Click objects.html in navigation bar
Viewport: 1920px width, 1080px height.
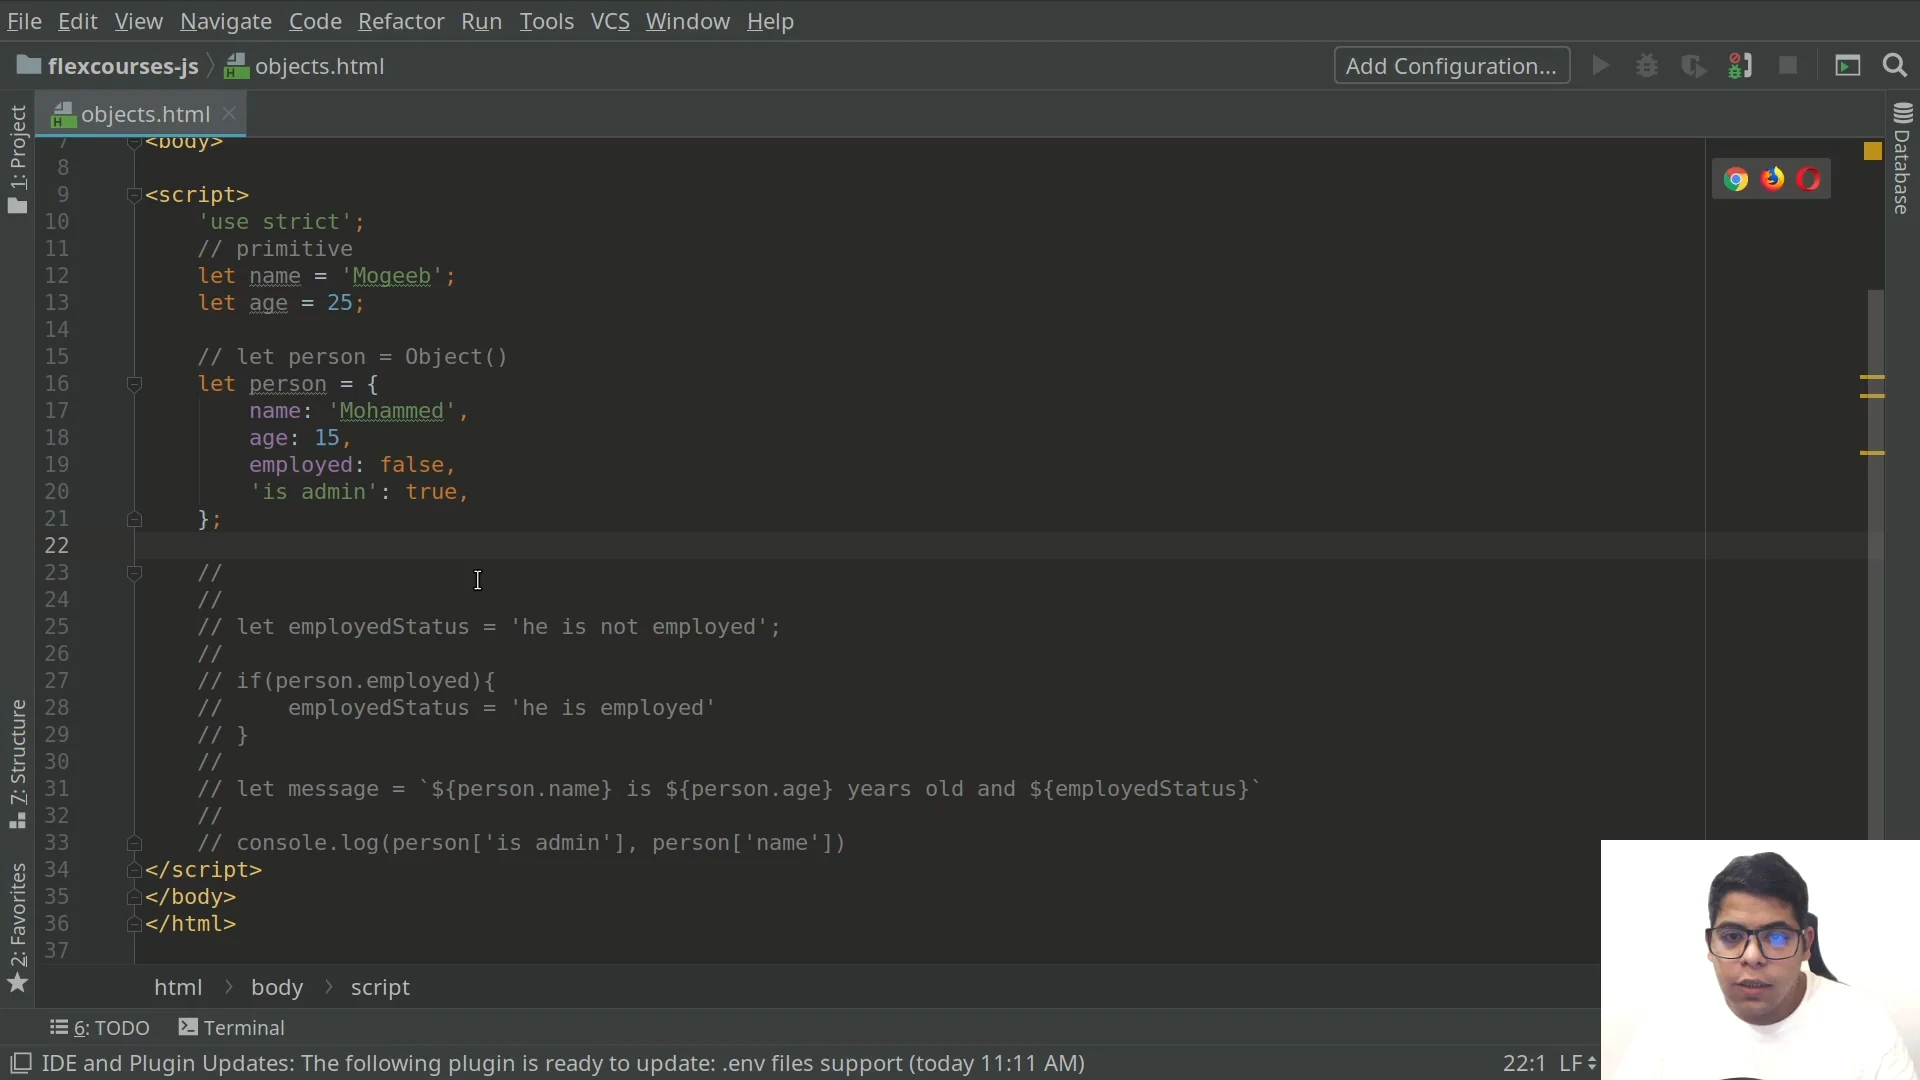305,66
